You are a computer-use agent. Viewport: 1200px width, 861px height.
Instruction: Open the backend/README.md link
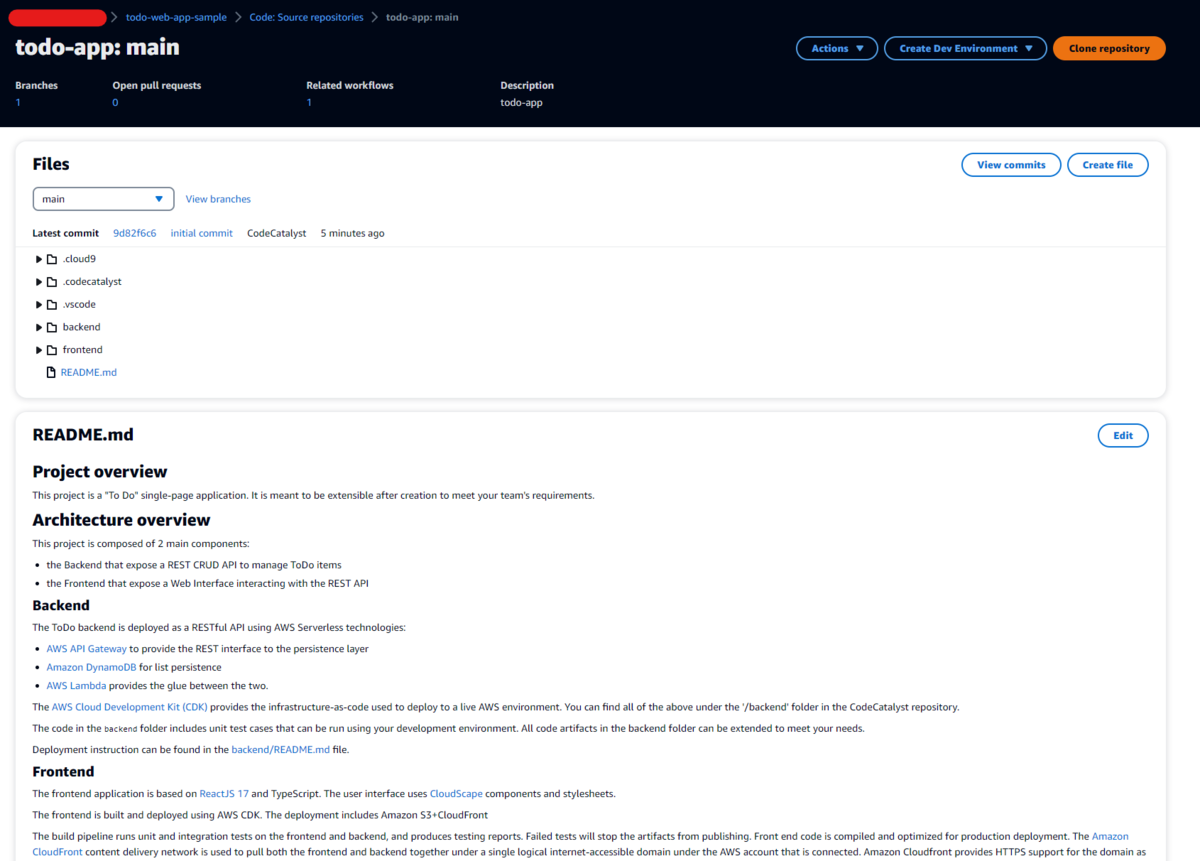click(x=280, y=749)
